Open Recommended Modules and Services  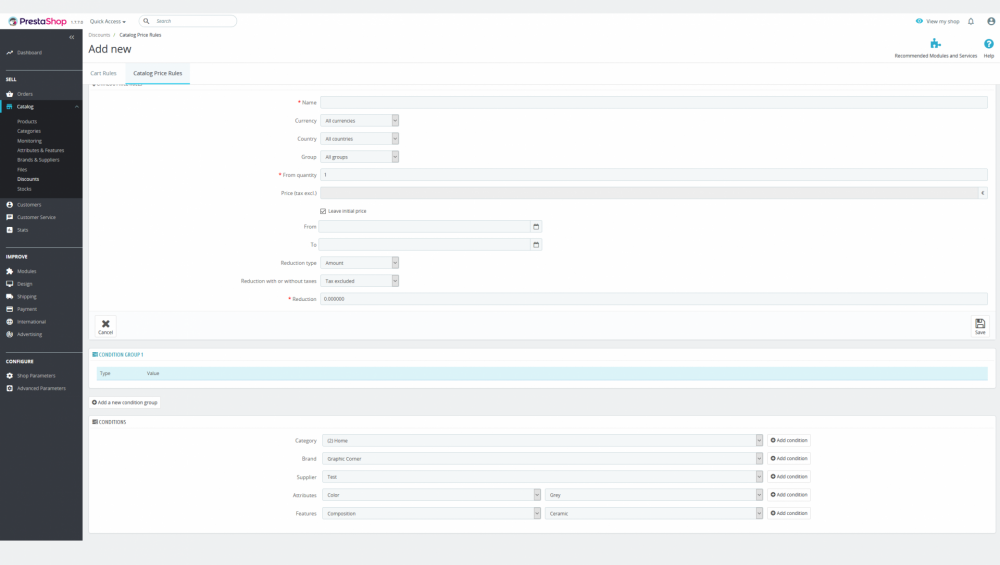(x=935, y=48)
